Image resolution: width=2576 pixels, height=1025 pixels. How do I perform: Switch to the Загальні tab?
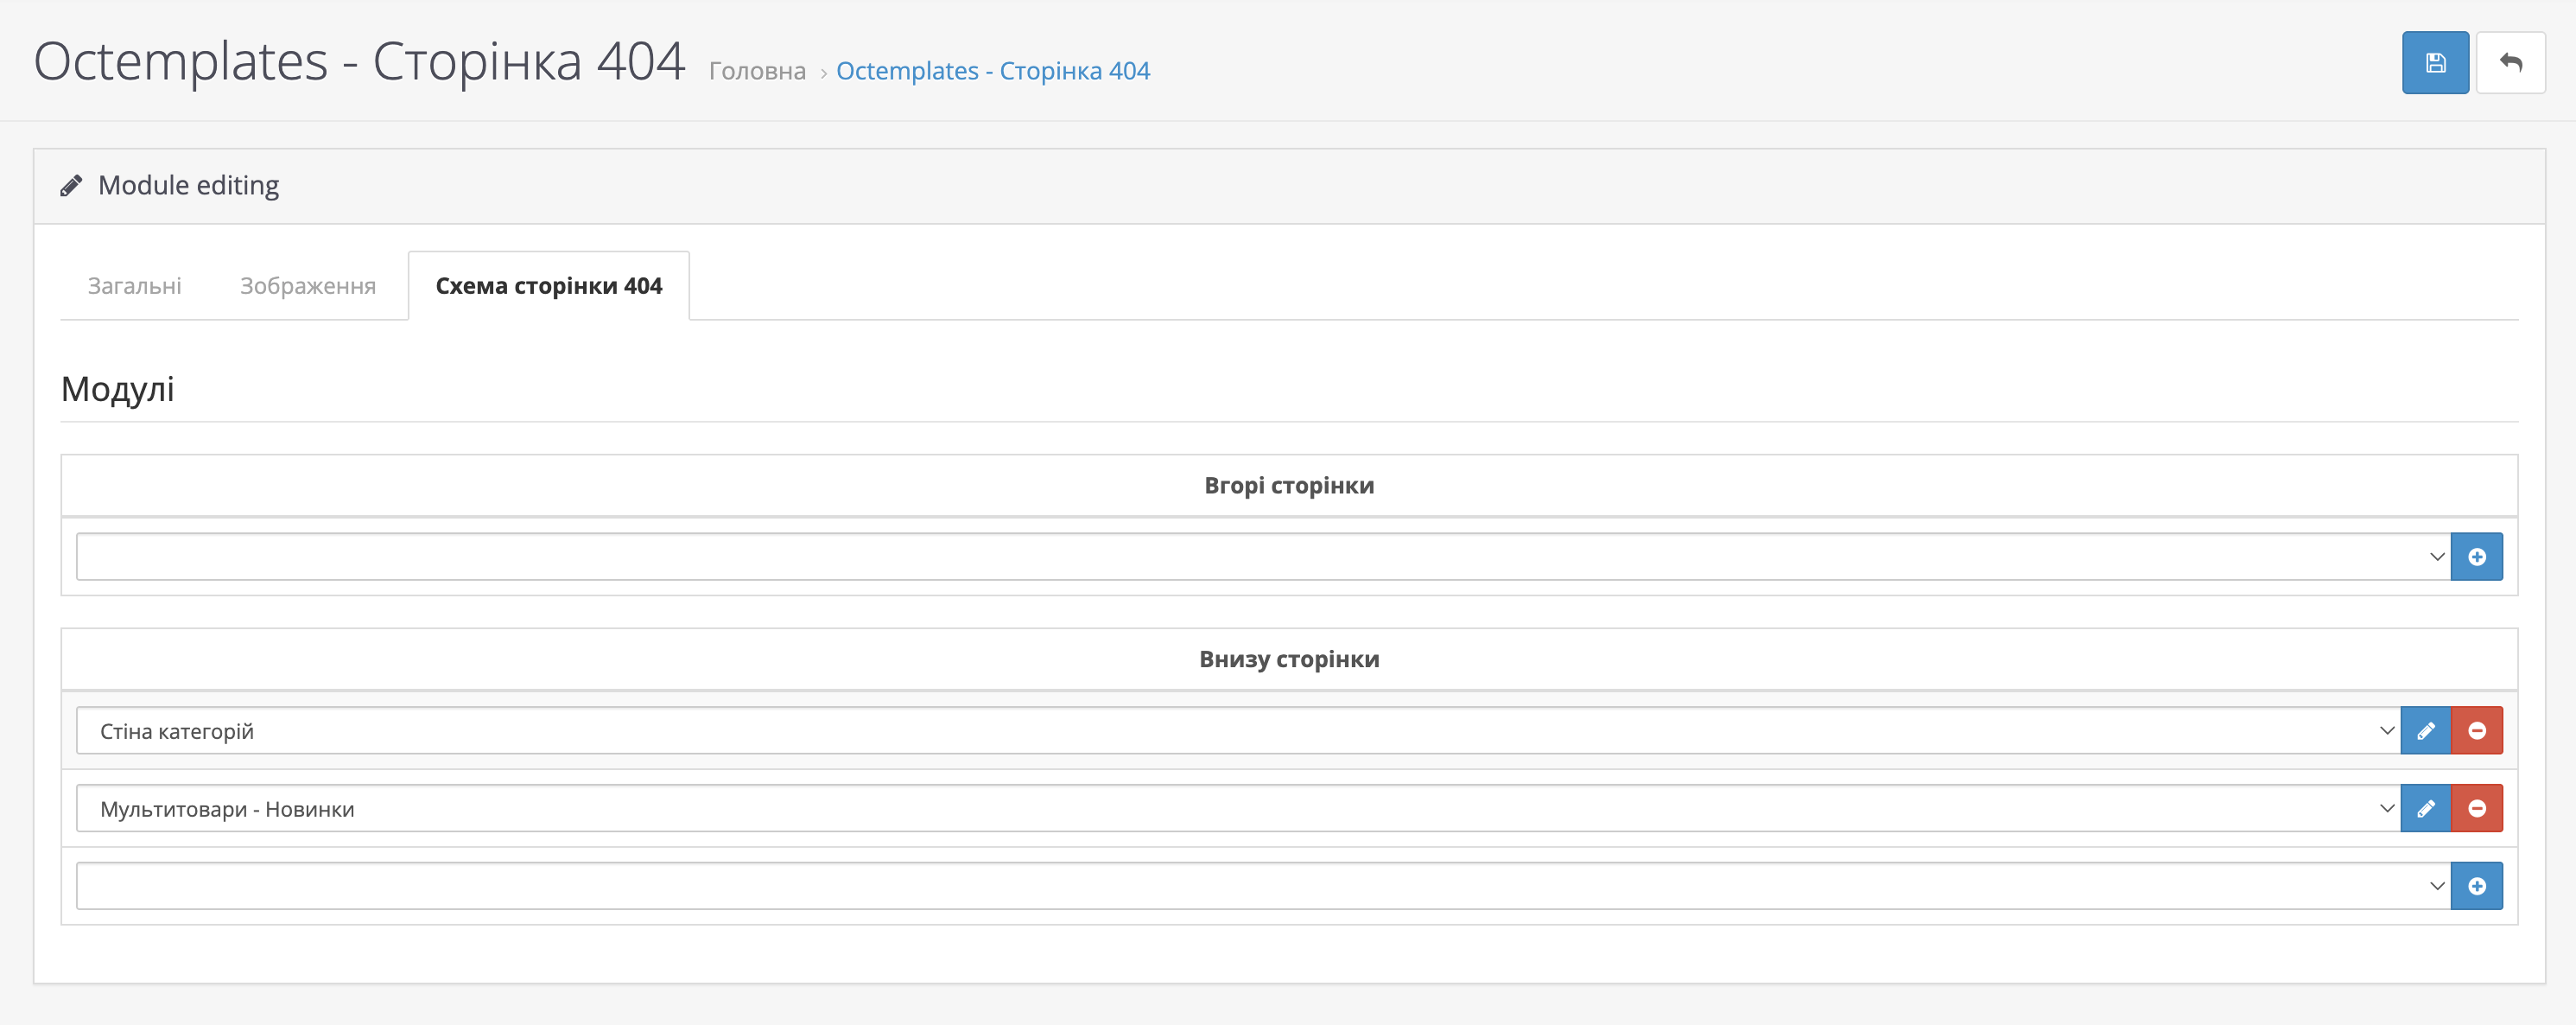[134, 286]
